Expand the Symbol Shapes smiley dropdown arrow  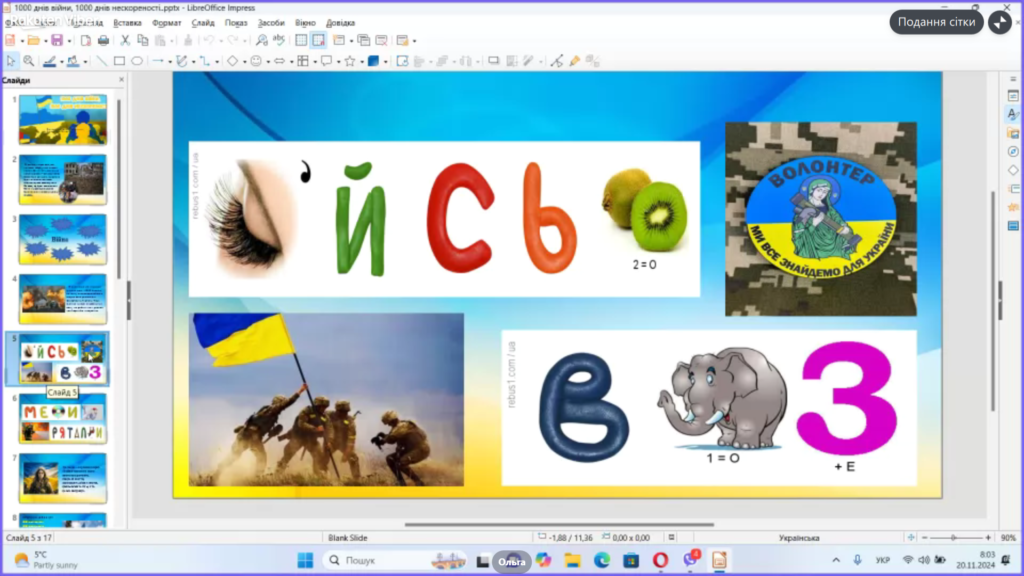[x=267, y=61]
